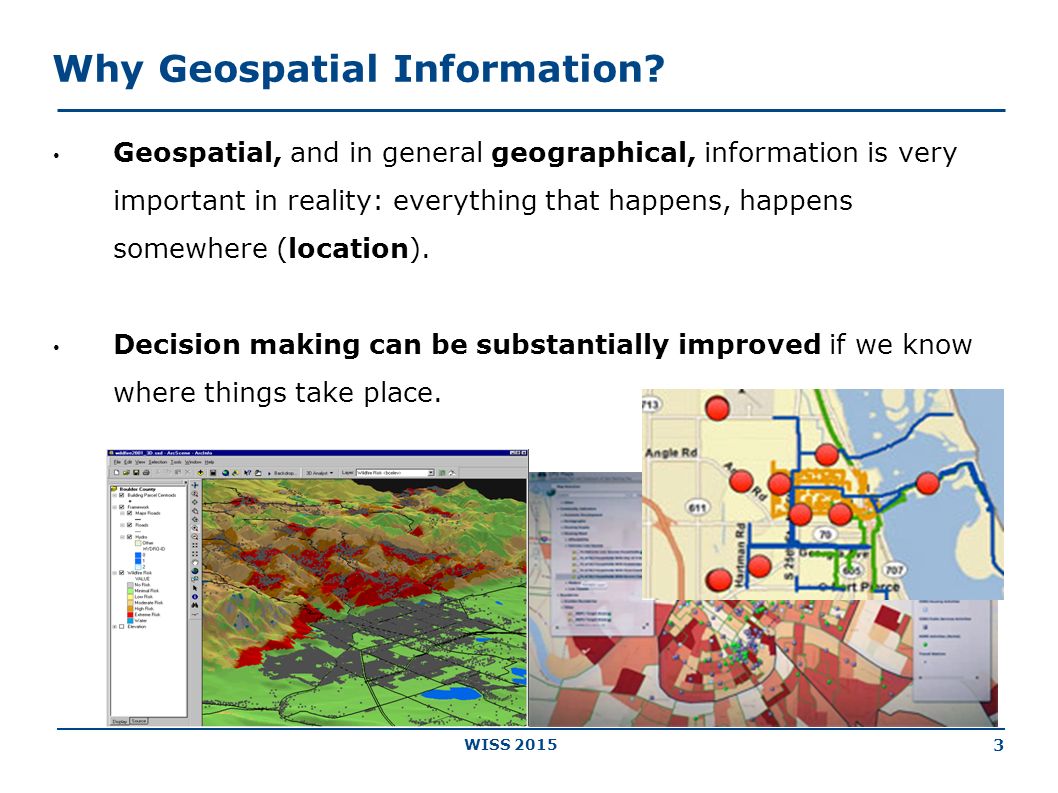Open the Help menu in ArcScene

point(209,462)
